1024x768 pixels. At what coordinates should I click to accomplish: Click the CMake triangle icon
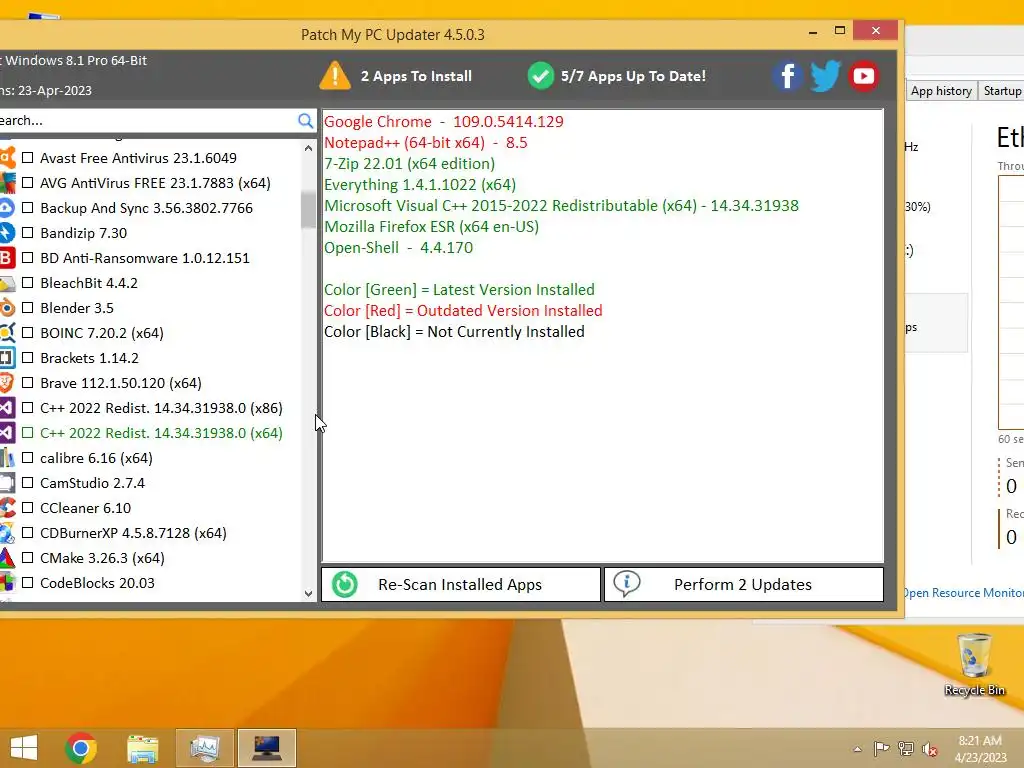click(x=7, y=558)
